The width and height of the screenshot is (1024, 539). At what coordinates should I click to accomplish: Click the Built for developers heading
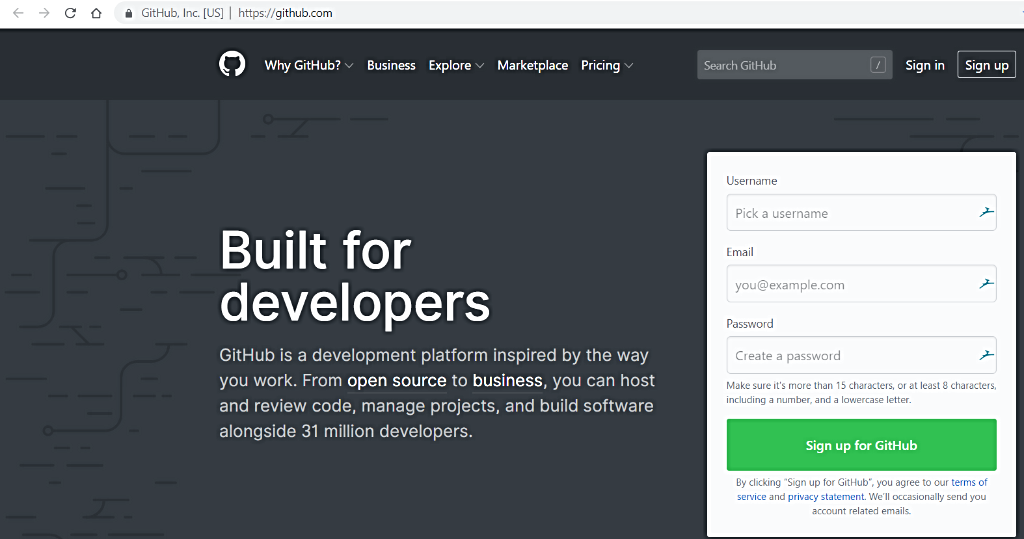(x=355, y=276)
